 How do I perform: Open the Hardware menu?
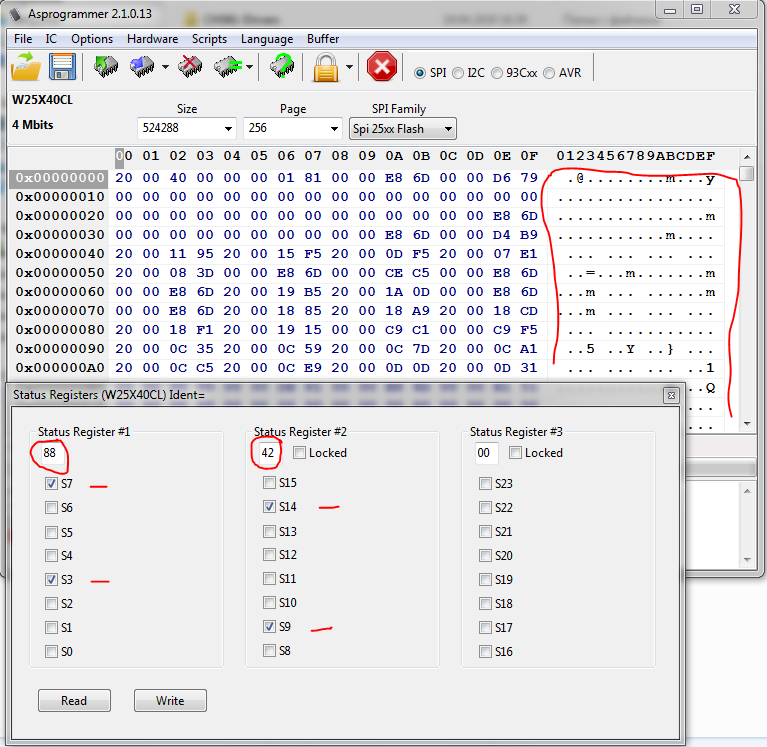coord(152,39)
